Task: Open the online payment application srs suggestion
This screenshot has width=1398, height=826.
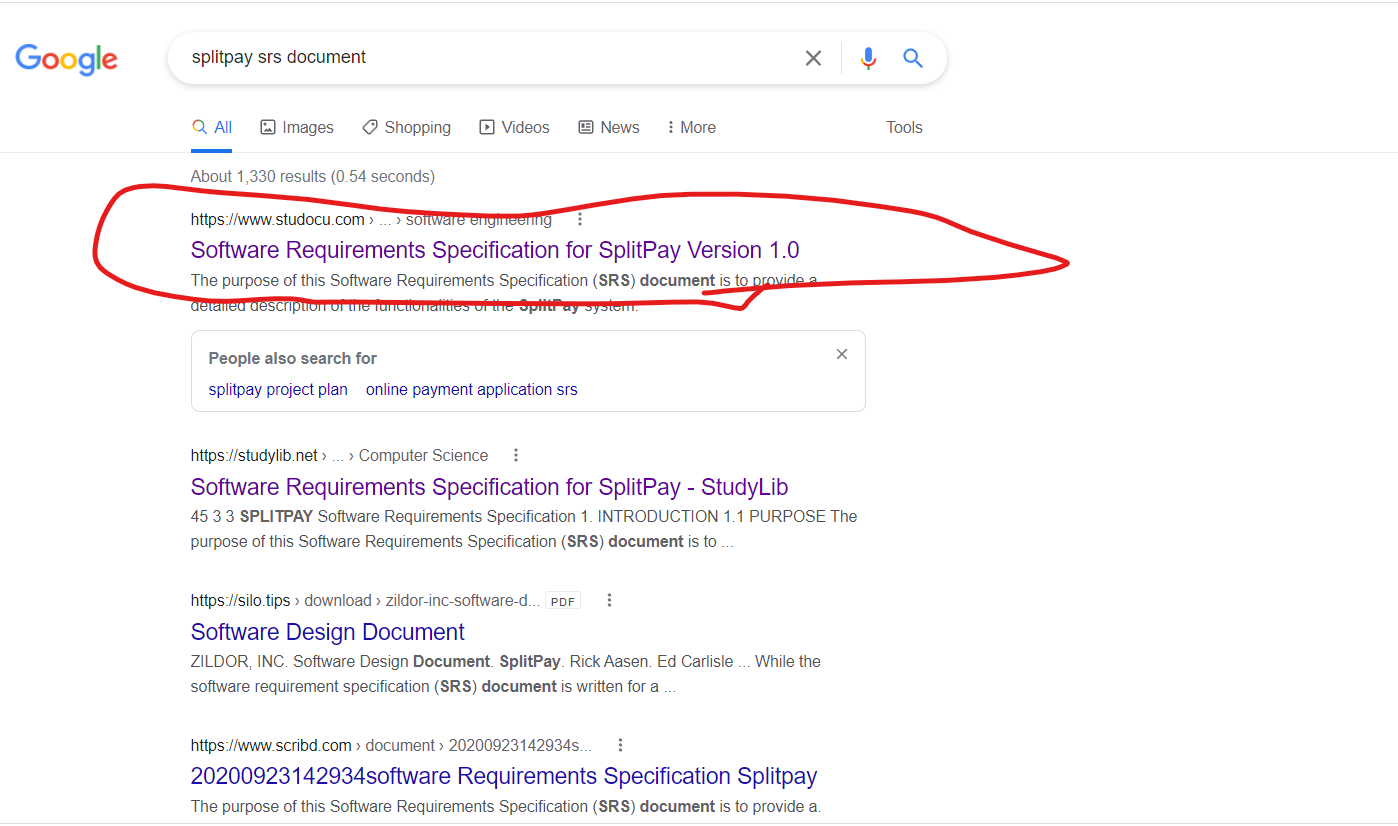Action: coord(471,389)
